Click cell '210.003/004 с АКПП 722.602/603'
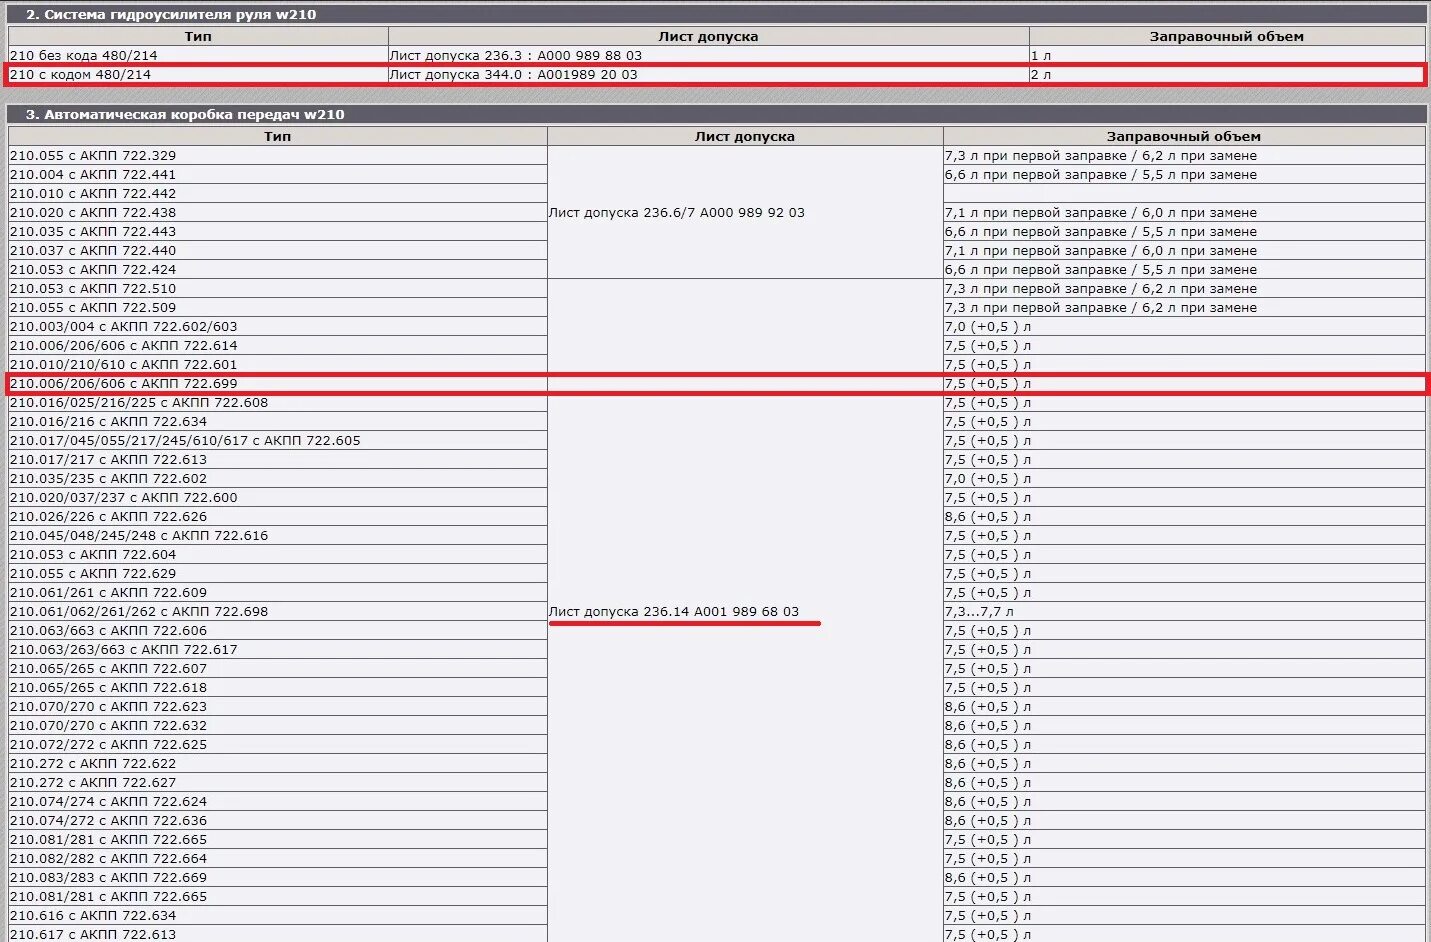This screenshot has height=942, width=1431. [278, 326]
